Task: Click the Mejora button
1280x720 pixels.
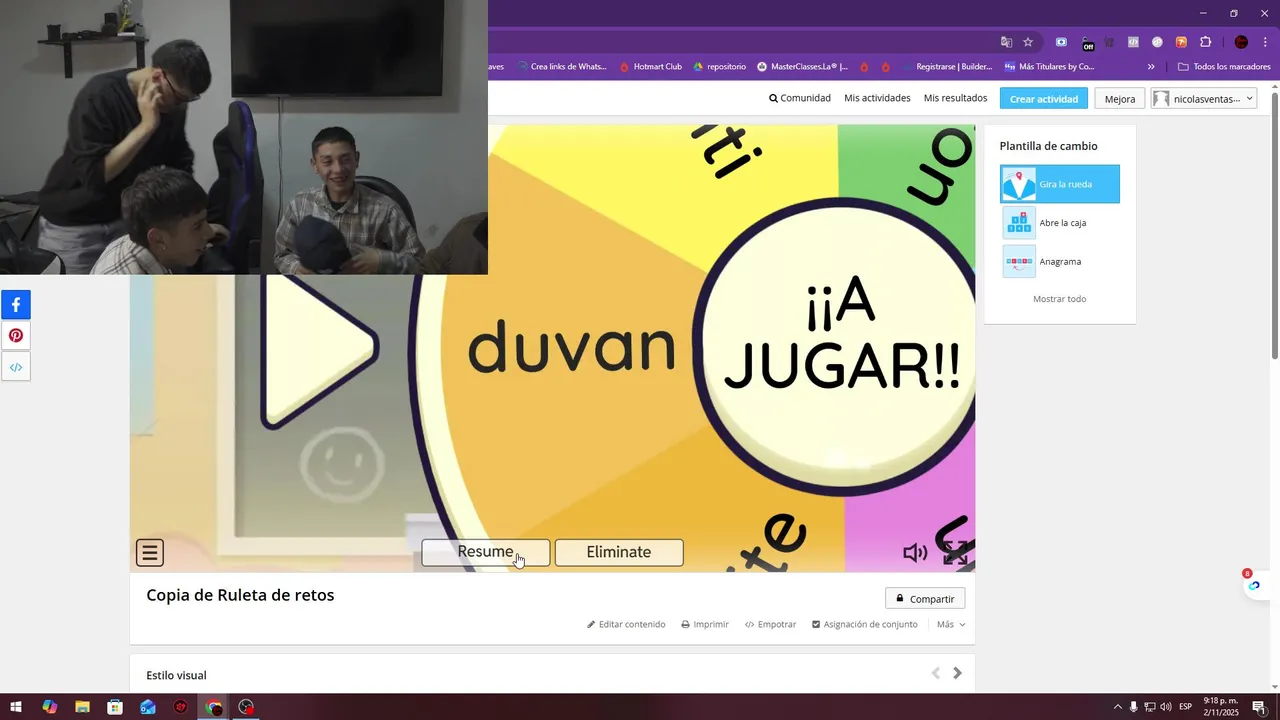Action: tap(1120, 99)
